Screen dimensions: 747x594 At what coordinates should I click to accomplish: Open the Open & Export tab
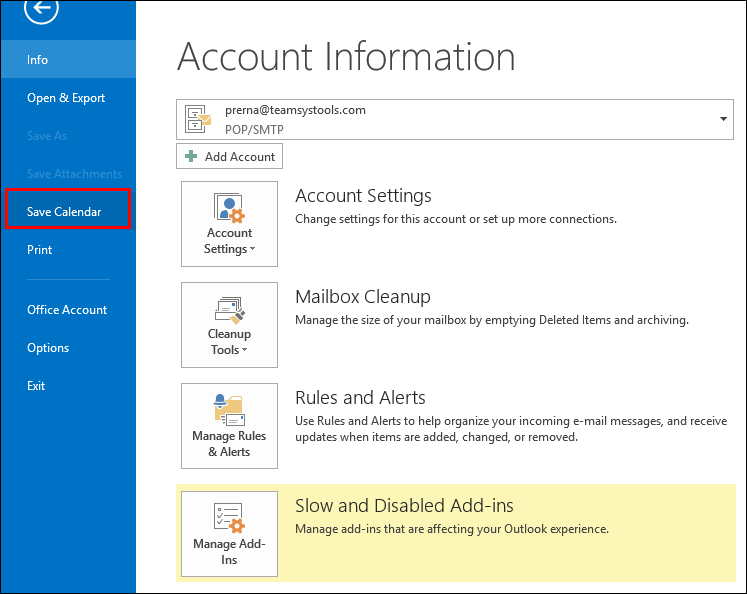point(68,98)
